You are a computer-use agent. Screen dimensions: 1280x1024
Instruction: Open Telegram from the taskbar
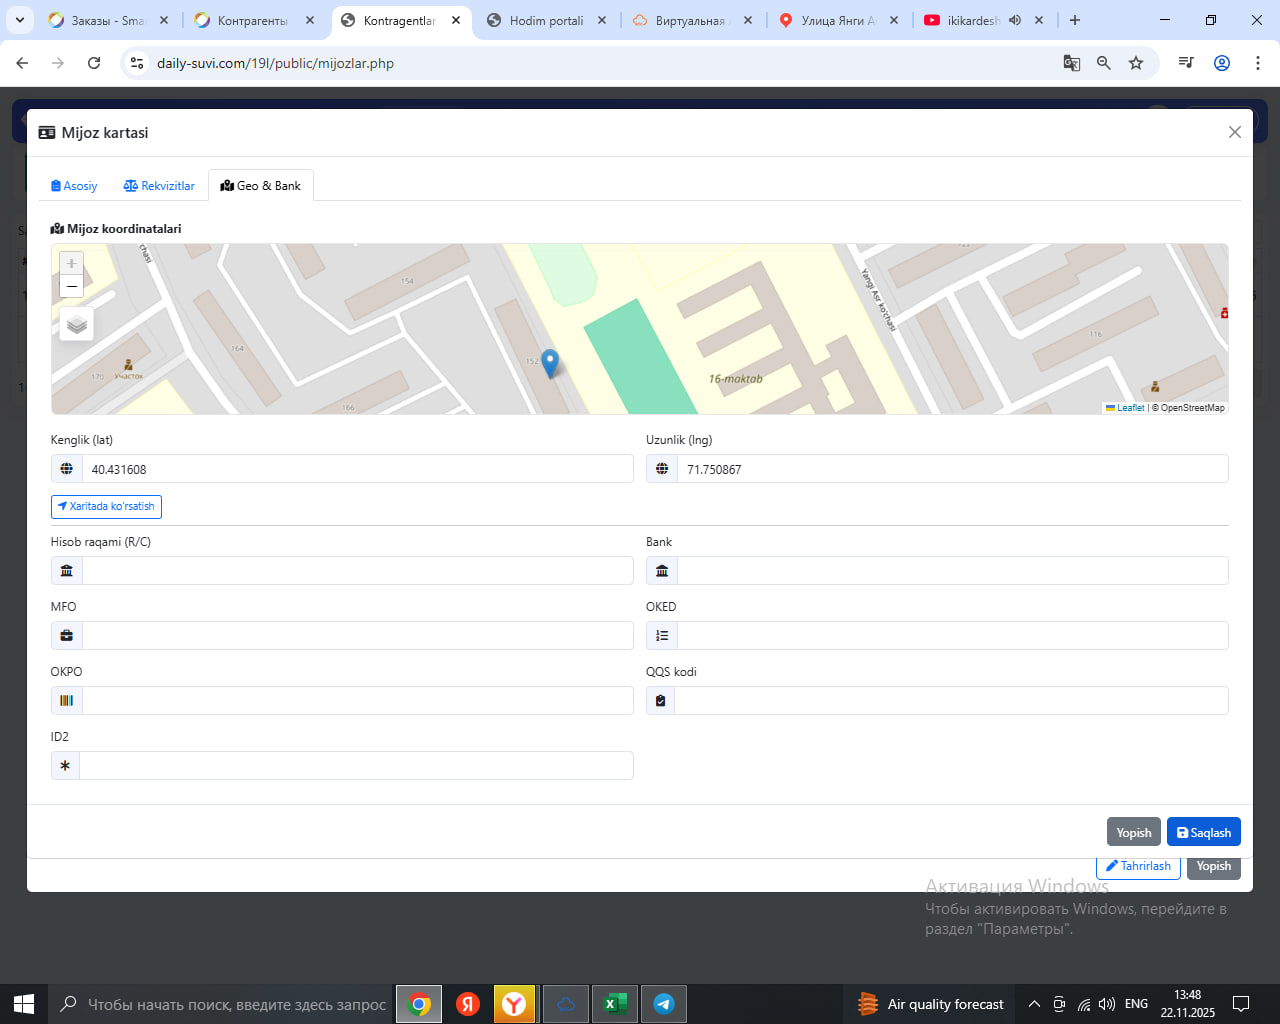tap(663, 1004)
